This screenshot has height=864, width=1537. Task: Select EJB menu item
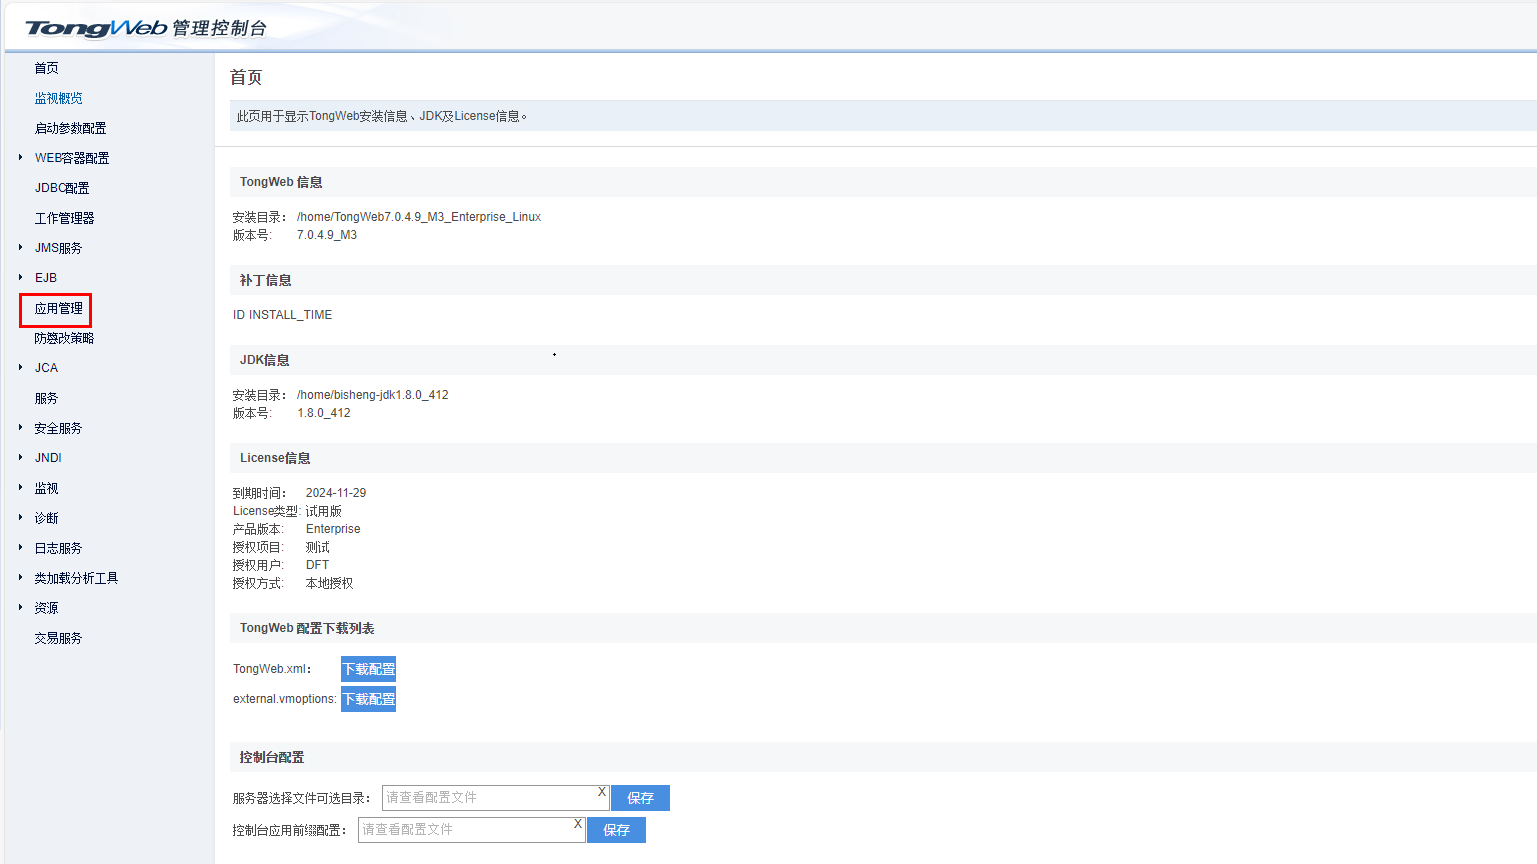[46, 278]
